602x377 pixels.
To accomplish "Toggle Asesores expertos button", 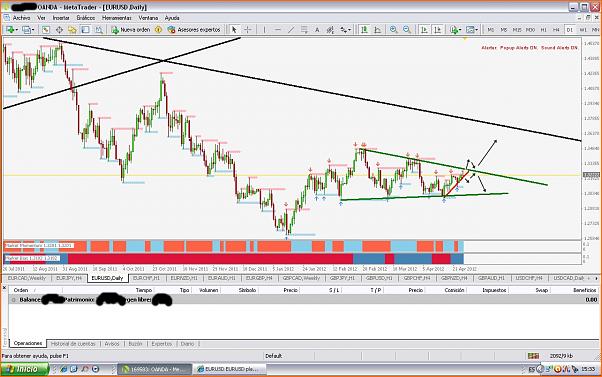I will 194,30.
